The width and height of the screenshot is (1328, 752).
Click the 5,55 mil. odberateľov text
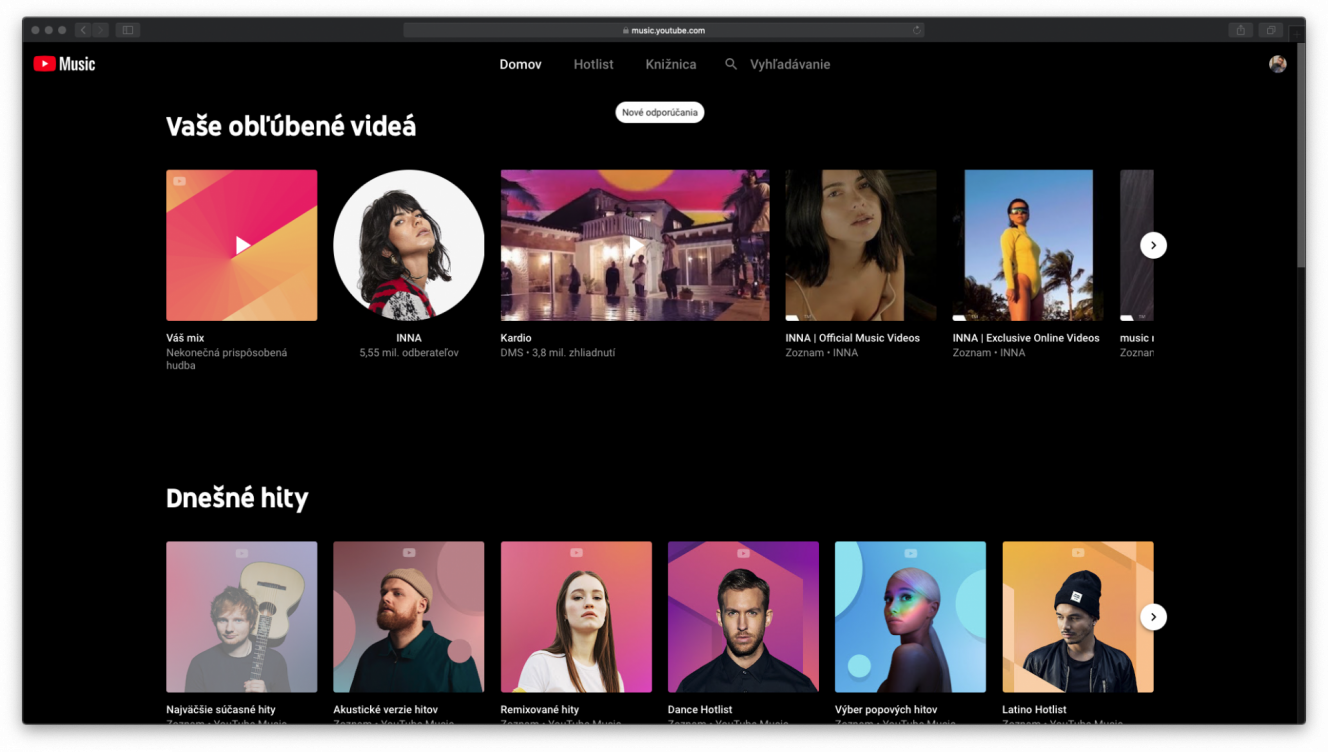point(409,353)
